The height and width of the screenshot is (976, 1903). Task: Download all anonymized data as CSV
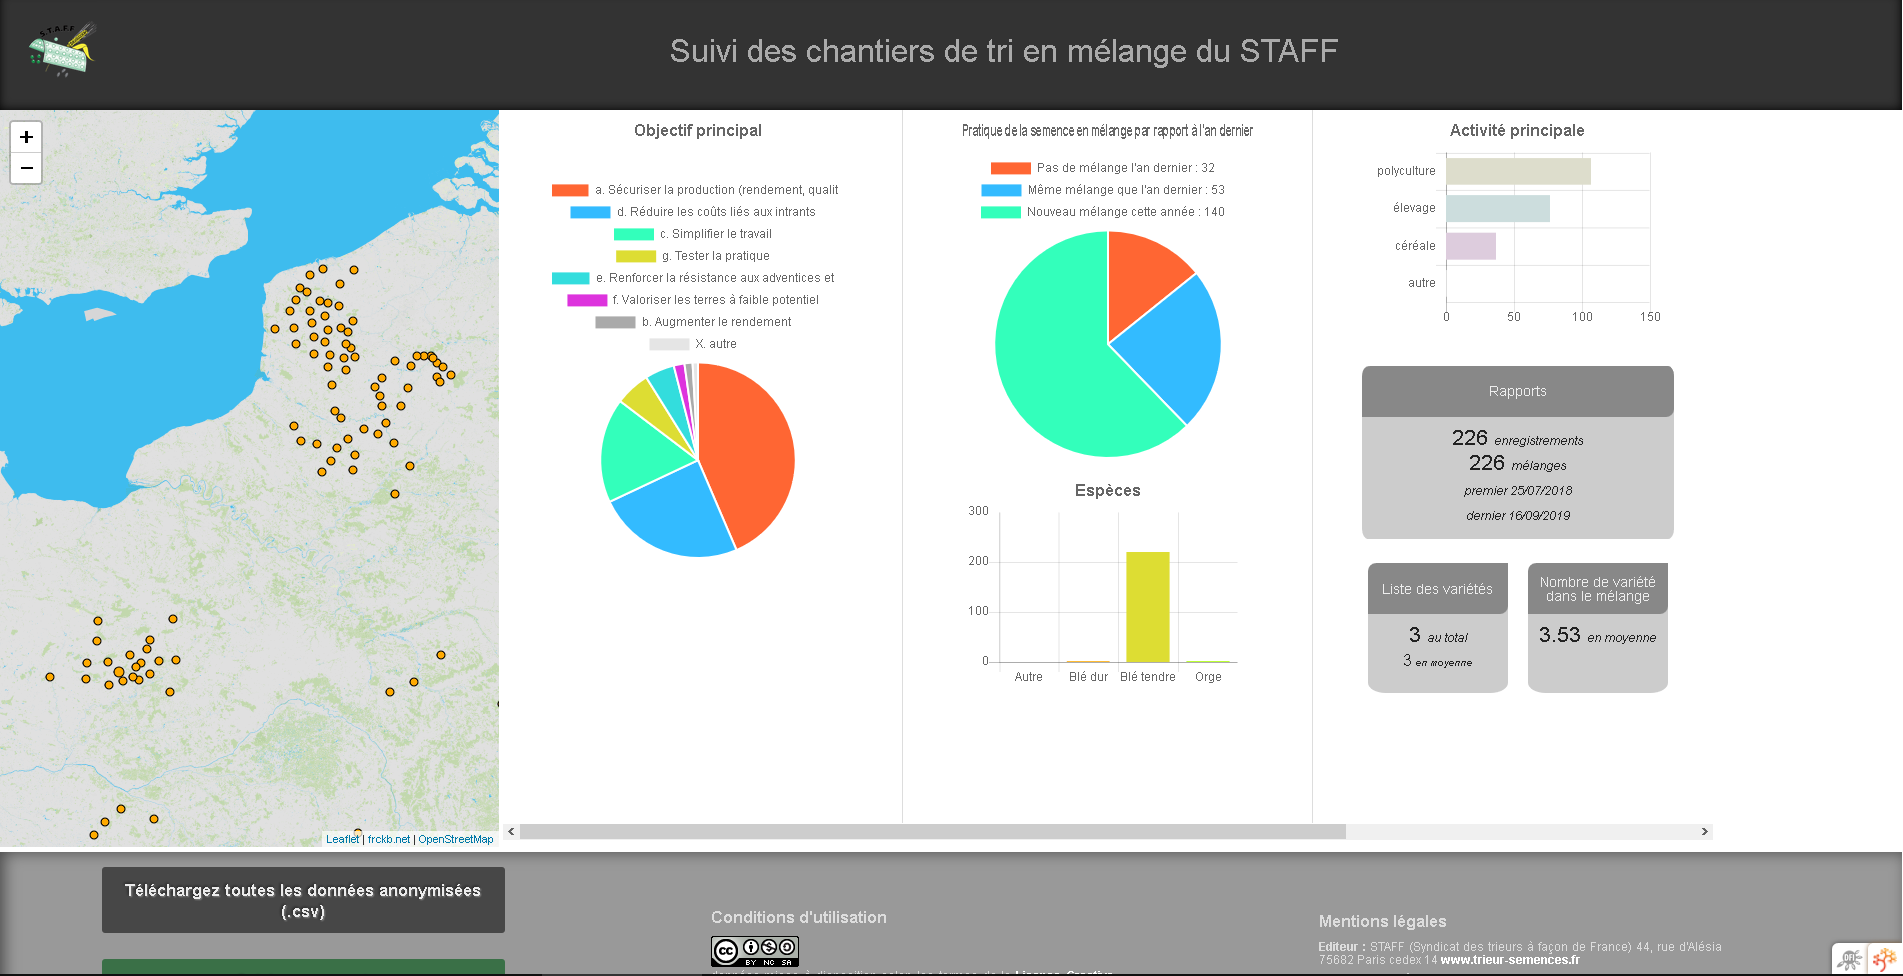click(303, 900)
